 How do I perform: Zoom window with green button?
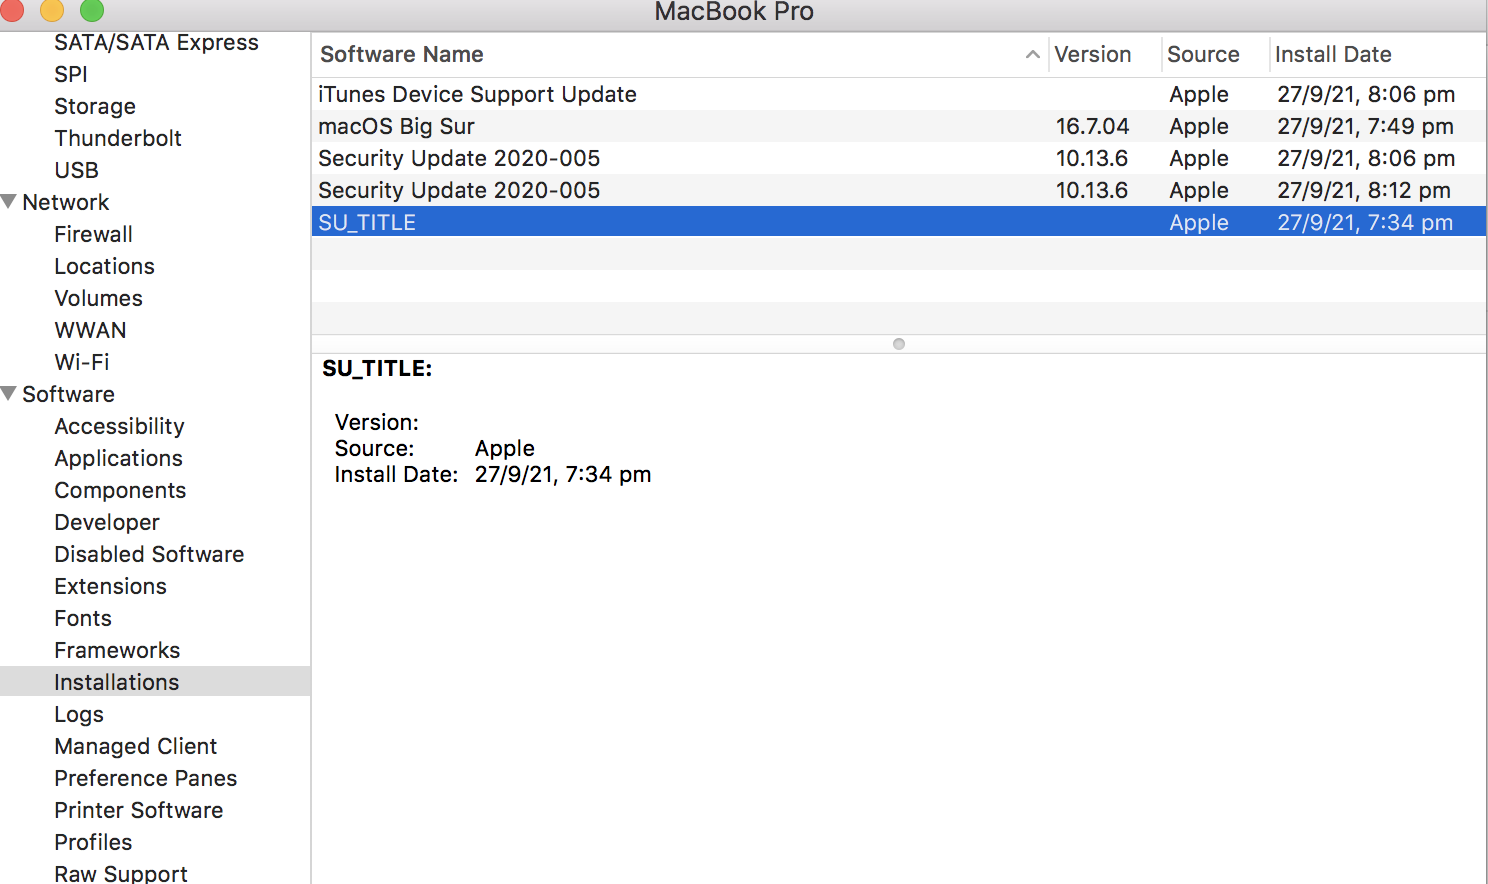click(92, 10)
